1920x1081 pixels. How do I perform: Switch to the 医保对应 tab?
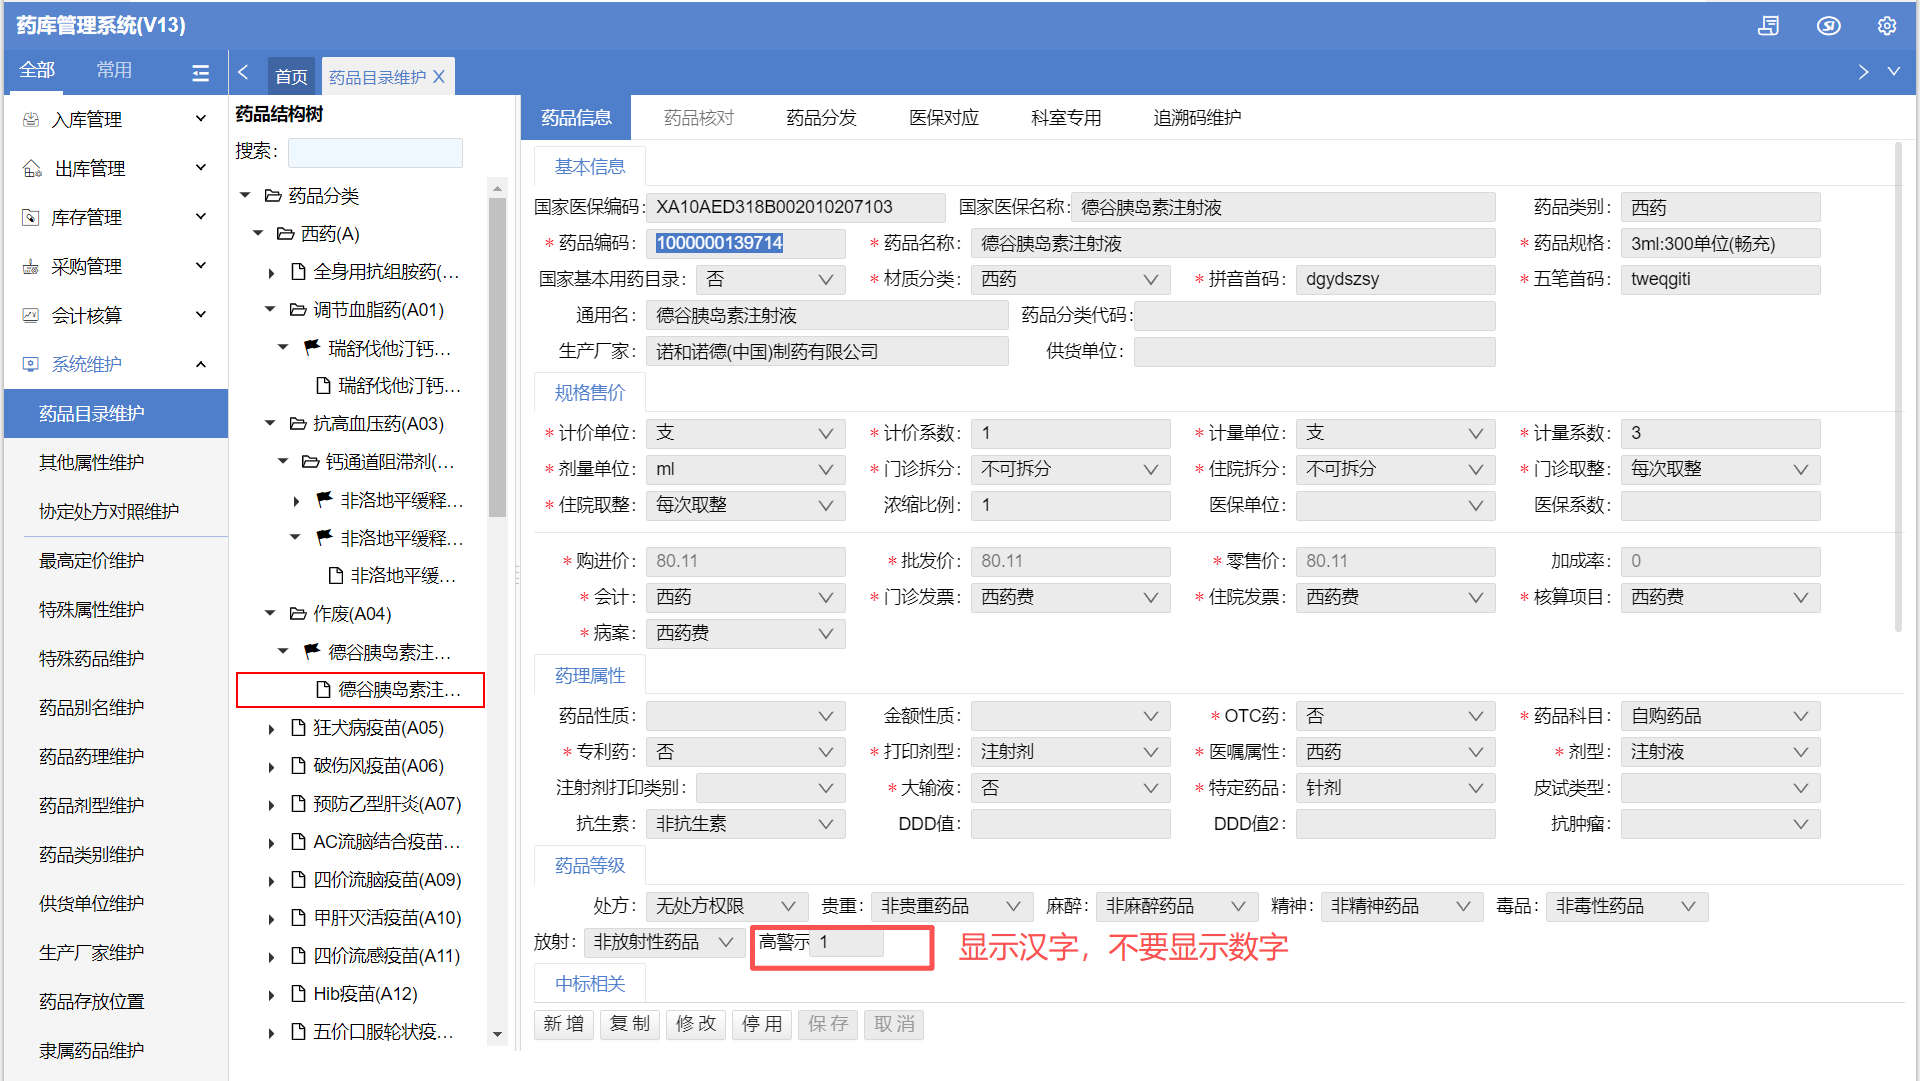(x=943, y=118)
